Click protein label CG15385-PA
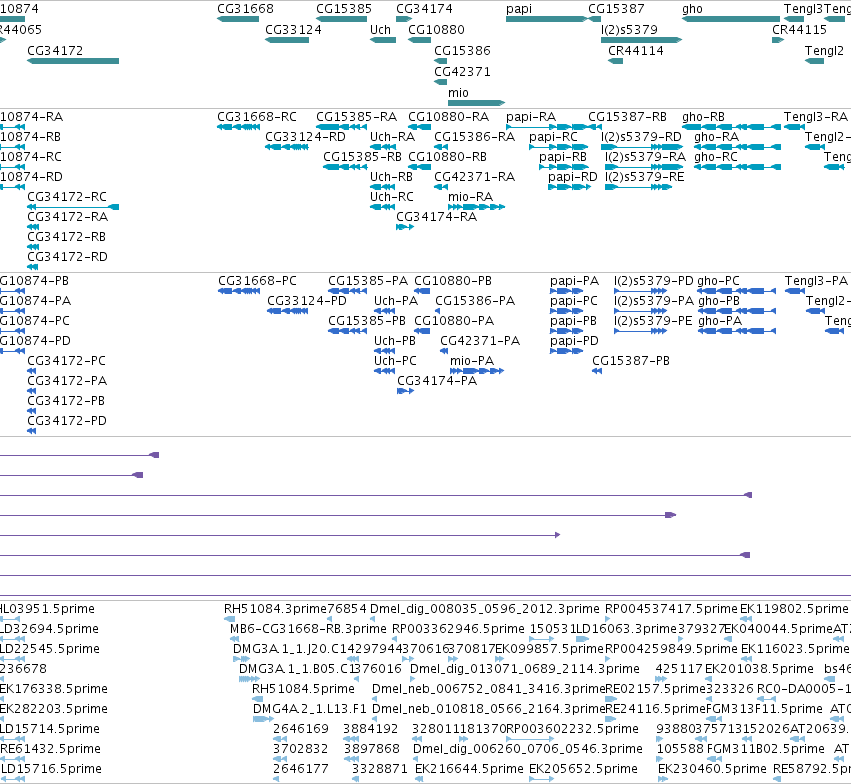The image size is (851, 784). click(x=368, y=282)
